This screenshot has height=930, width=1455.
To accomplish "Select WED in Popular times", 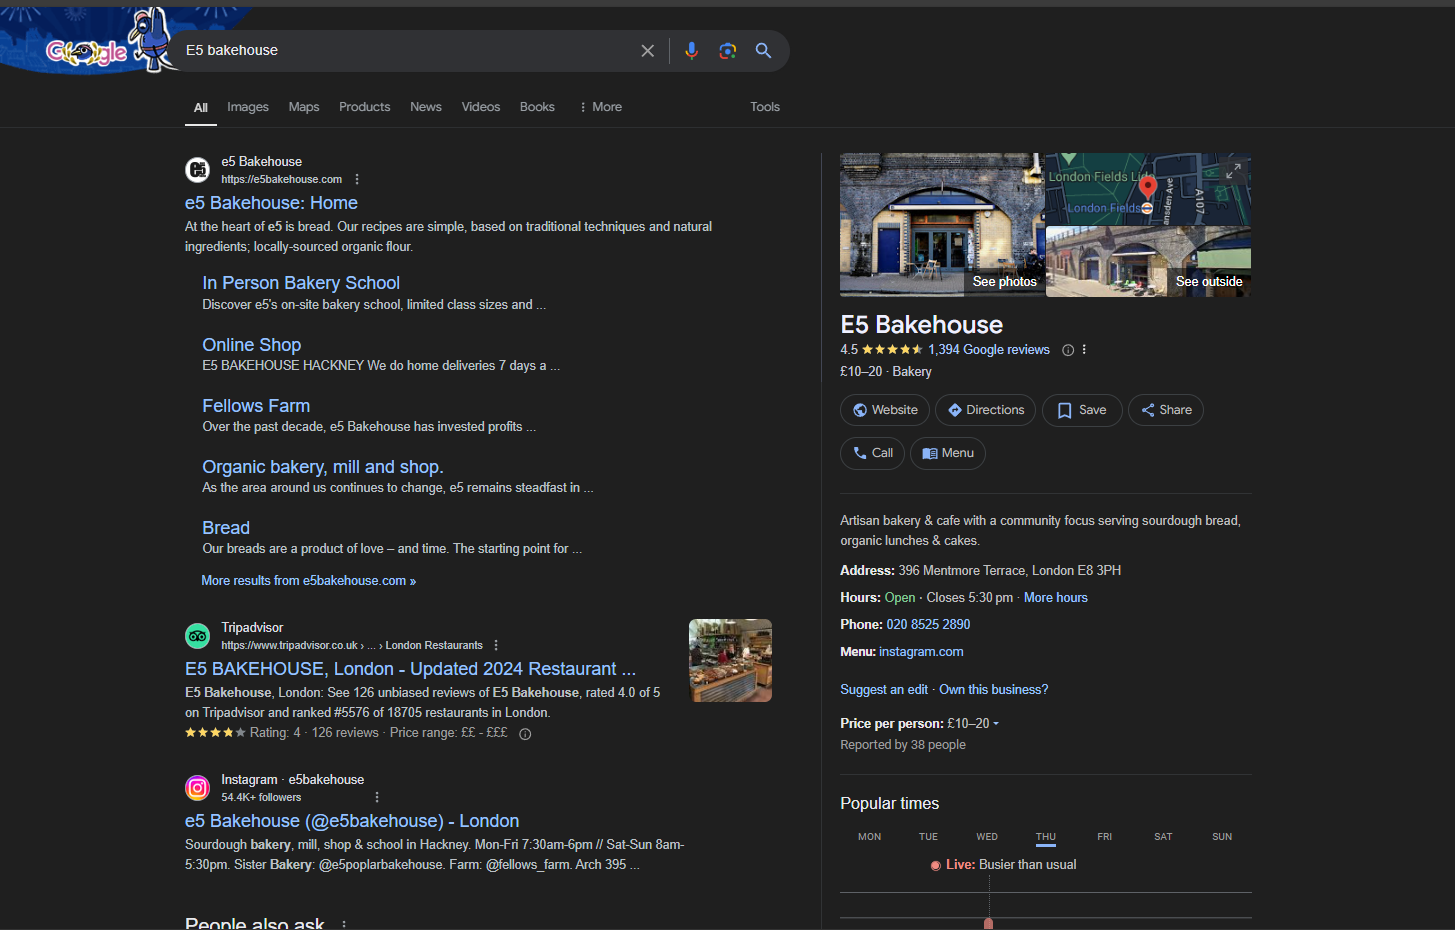I will [x=987, y=837].
